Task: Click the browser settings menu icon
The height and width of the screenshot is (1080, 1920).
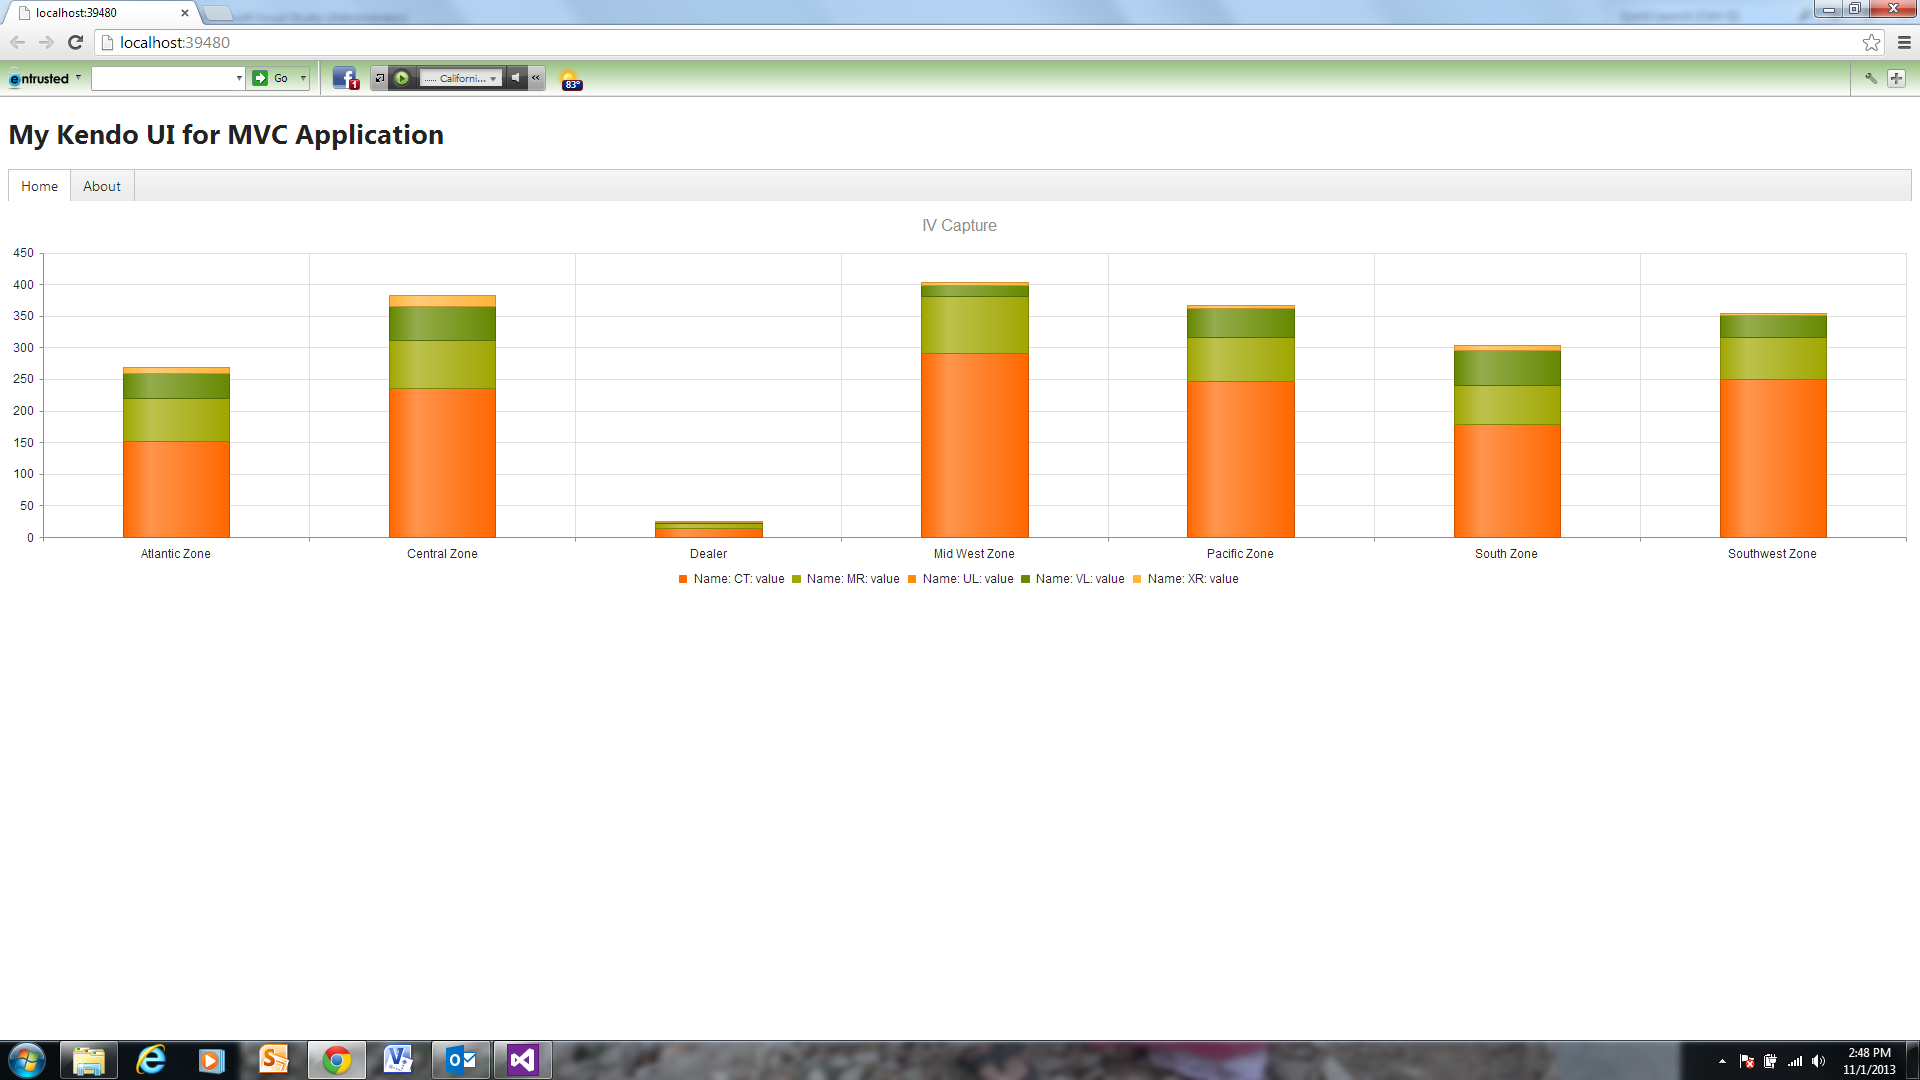Action: point(1904,42)
